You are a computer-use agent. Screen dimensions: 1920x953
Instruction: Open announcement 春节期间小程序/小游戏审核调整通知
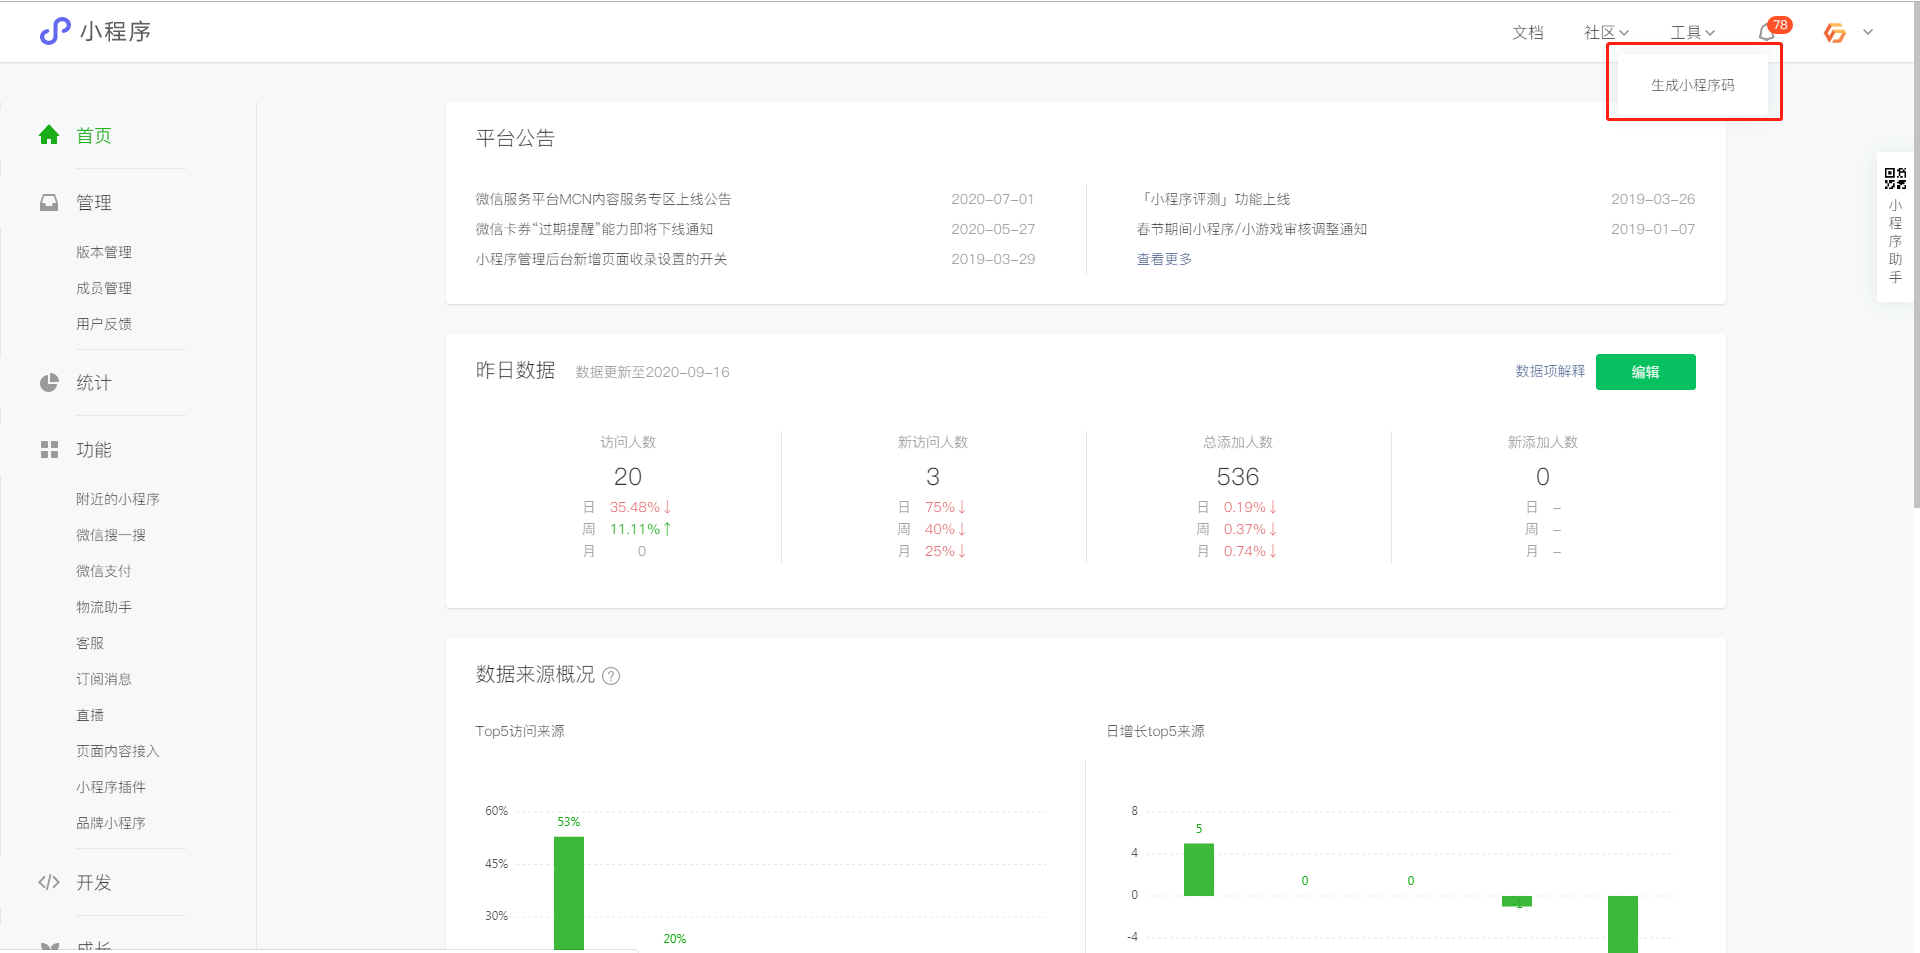point(1252,229)
